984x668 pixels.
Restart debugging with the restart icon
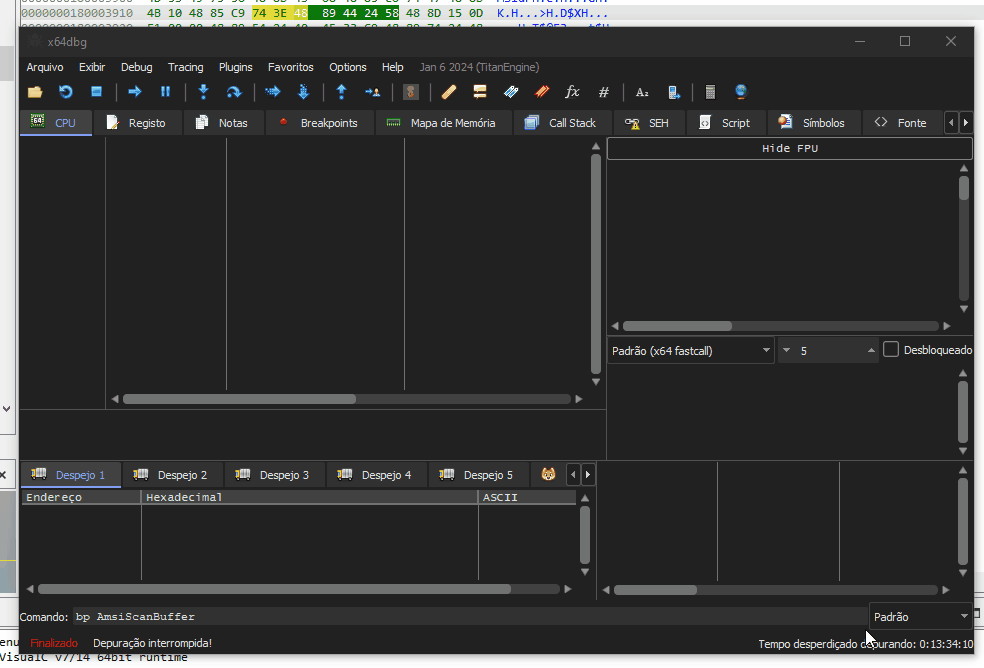click(66, 92)
